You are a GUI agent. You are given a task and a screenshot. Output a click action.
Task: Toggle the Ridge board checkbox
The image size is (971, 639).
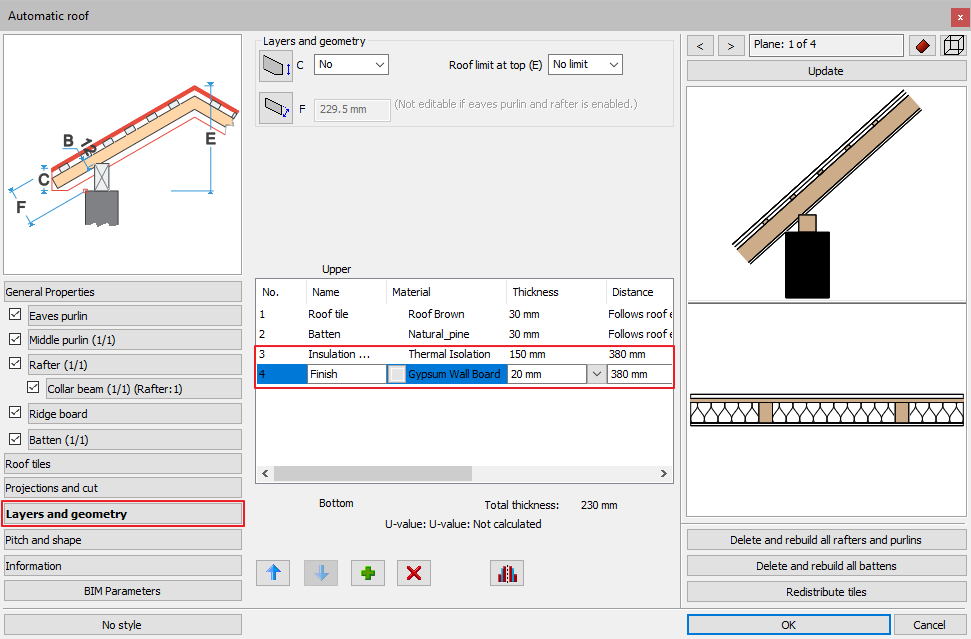pos(15,414)
